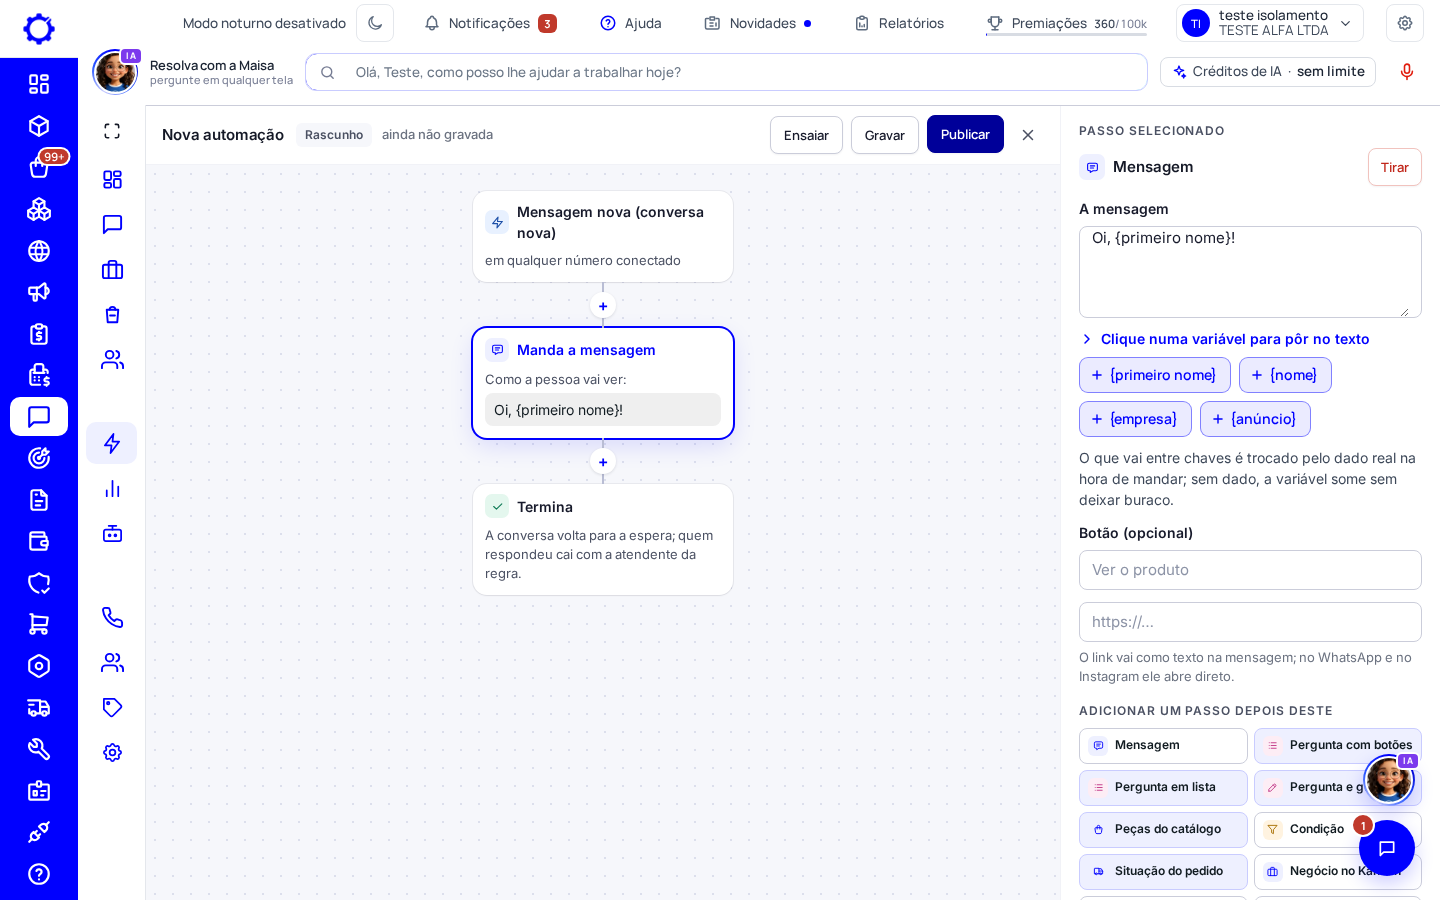
Task: Select the lightning automations icon in inner sidebar
Action: tap(112, 443)
